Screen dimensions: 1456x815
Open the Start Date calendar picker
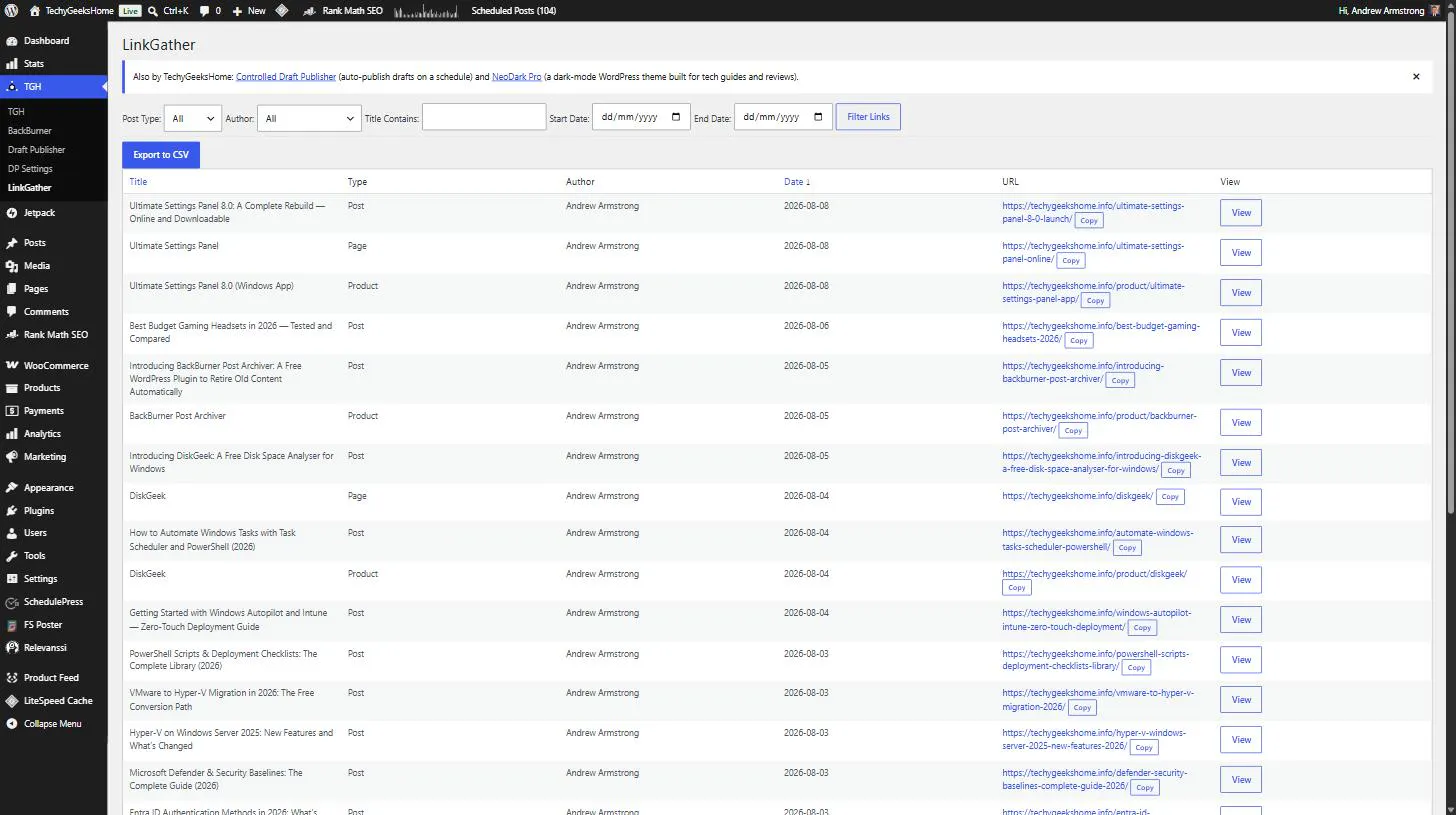pyautogui.click(x=676, y=117)
